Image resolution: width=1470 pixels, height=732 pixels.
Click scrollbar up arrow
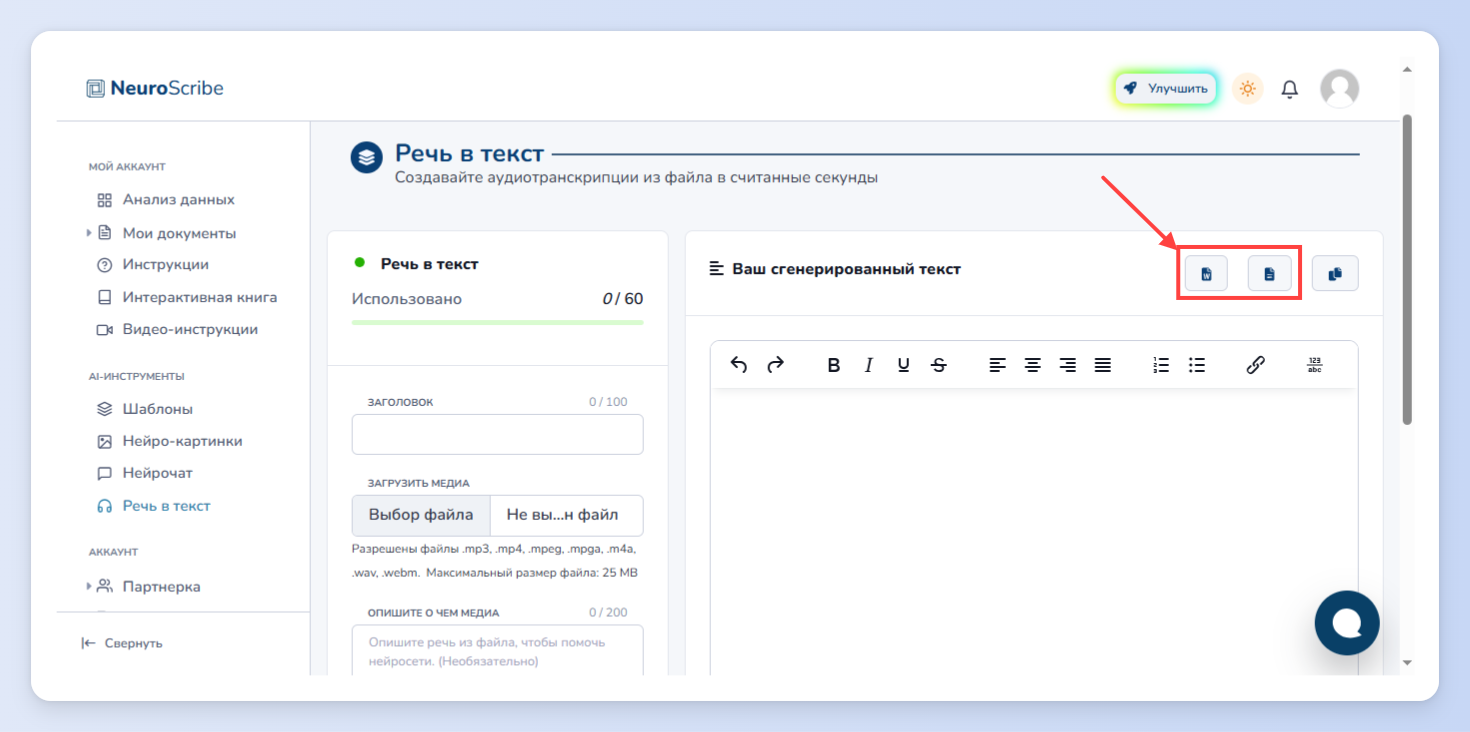click(x=1407, y=70)
